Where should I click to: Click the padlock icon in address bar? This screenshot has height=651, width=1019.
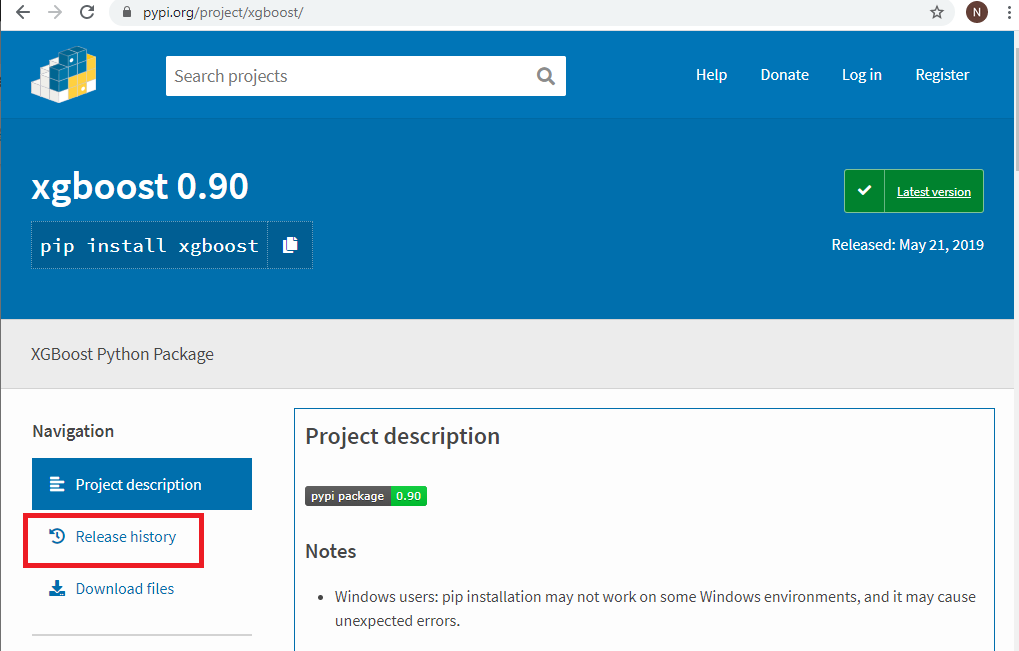coord(125,14)
